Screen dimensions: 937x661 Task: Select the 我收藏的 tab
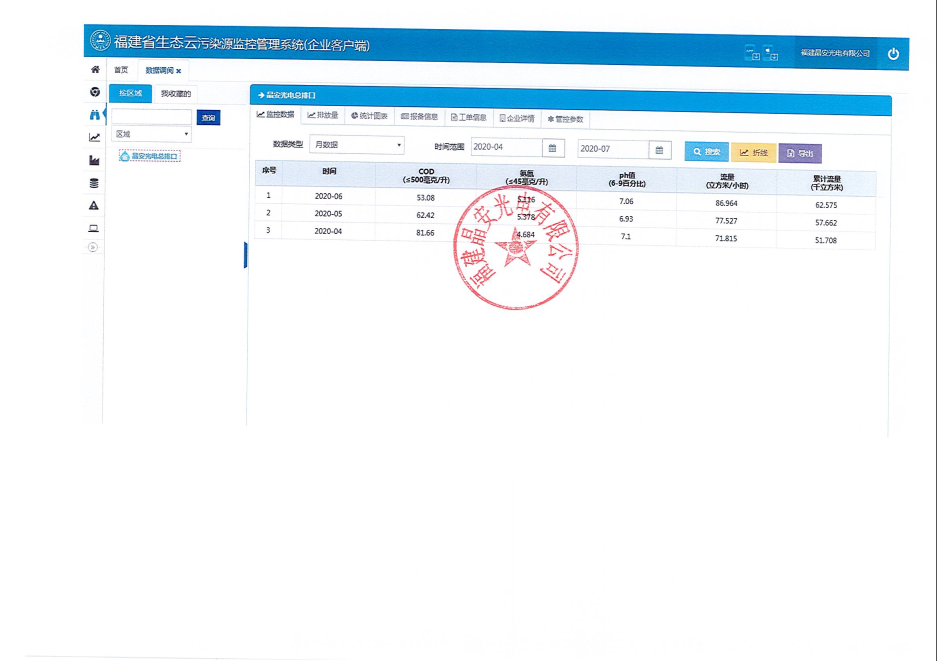(175, 93)
